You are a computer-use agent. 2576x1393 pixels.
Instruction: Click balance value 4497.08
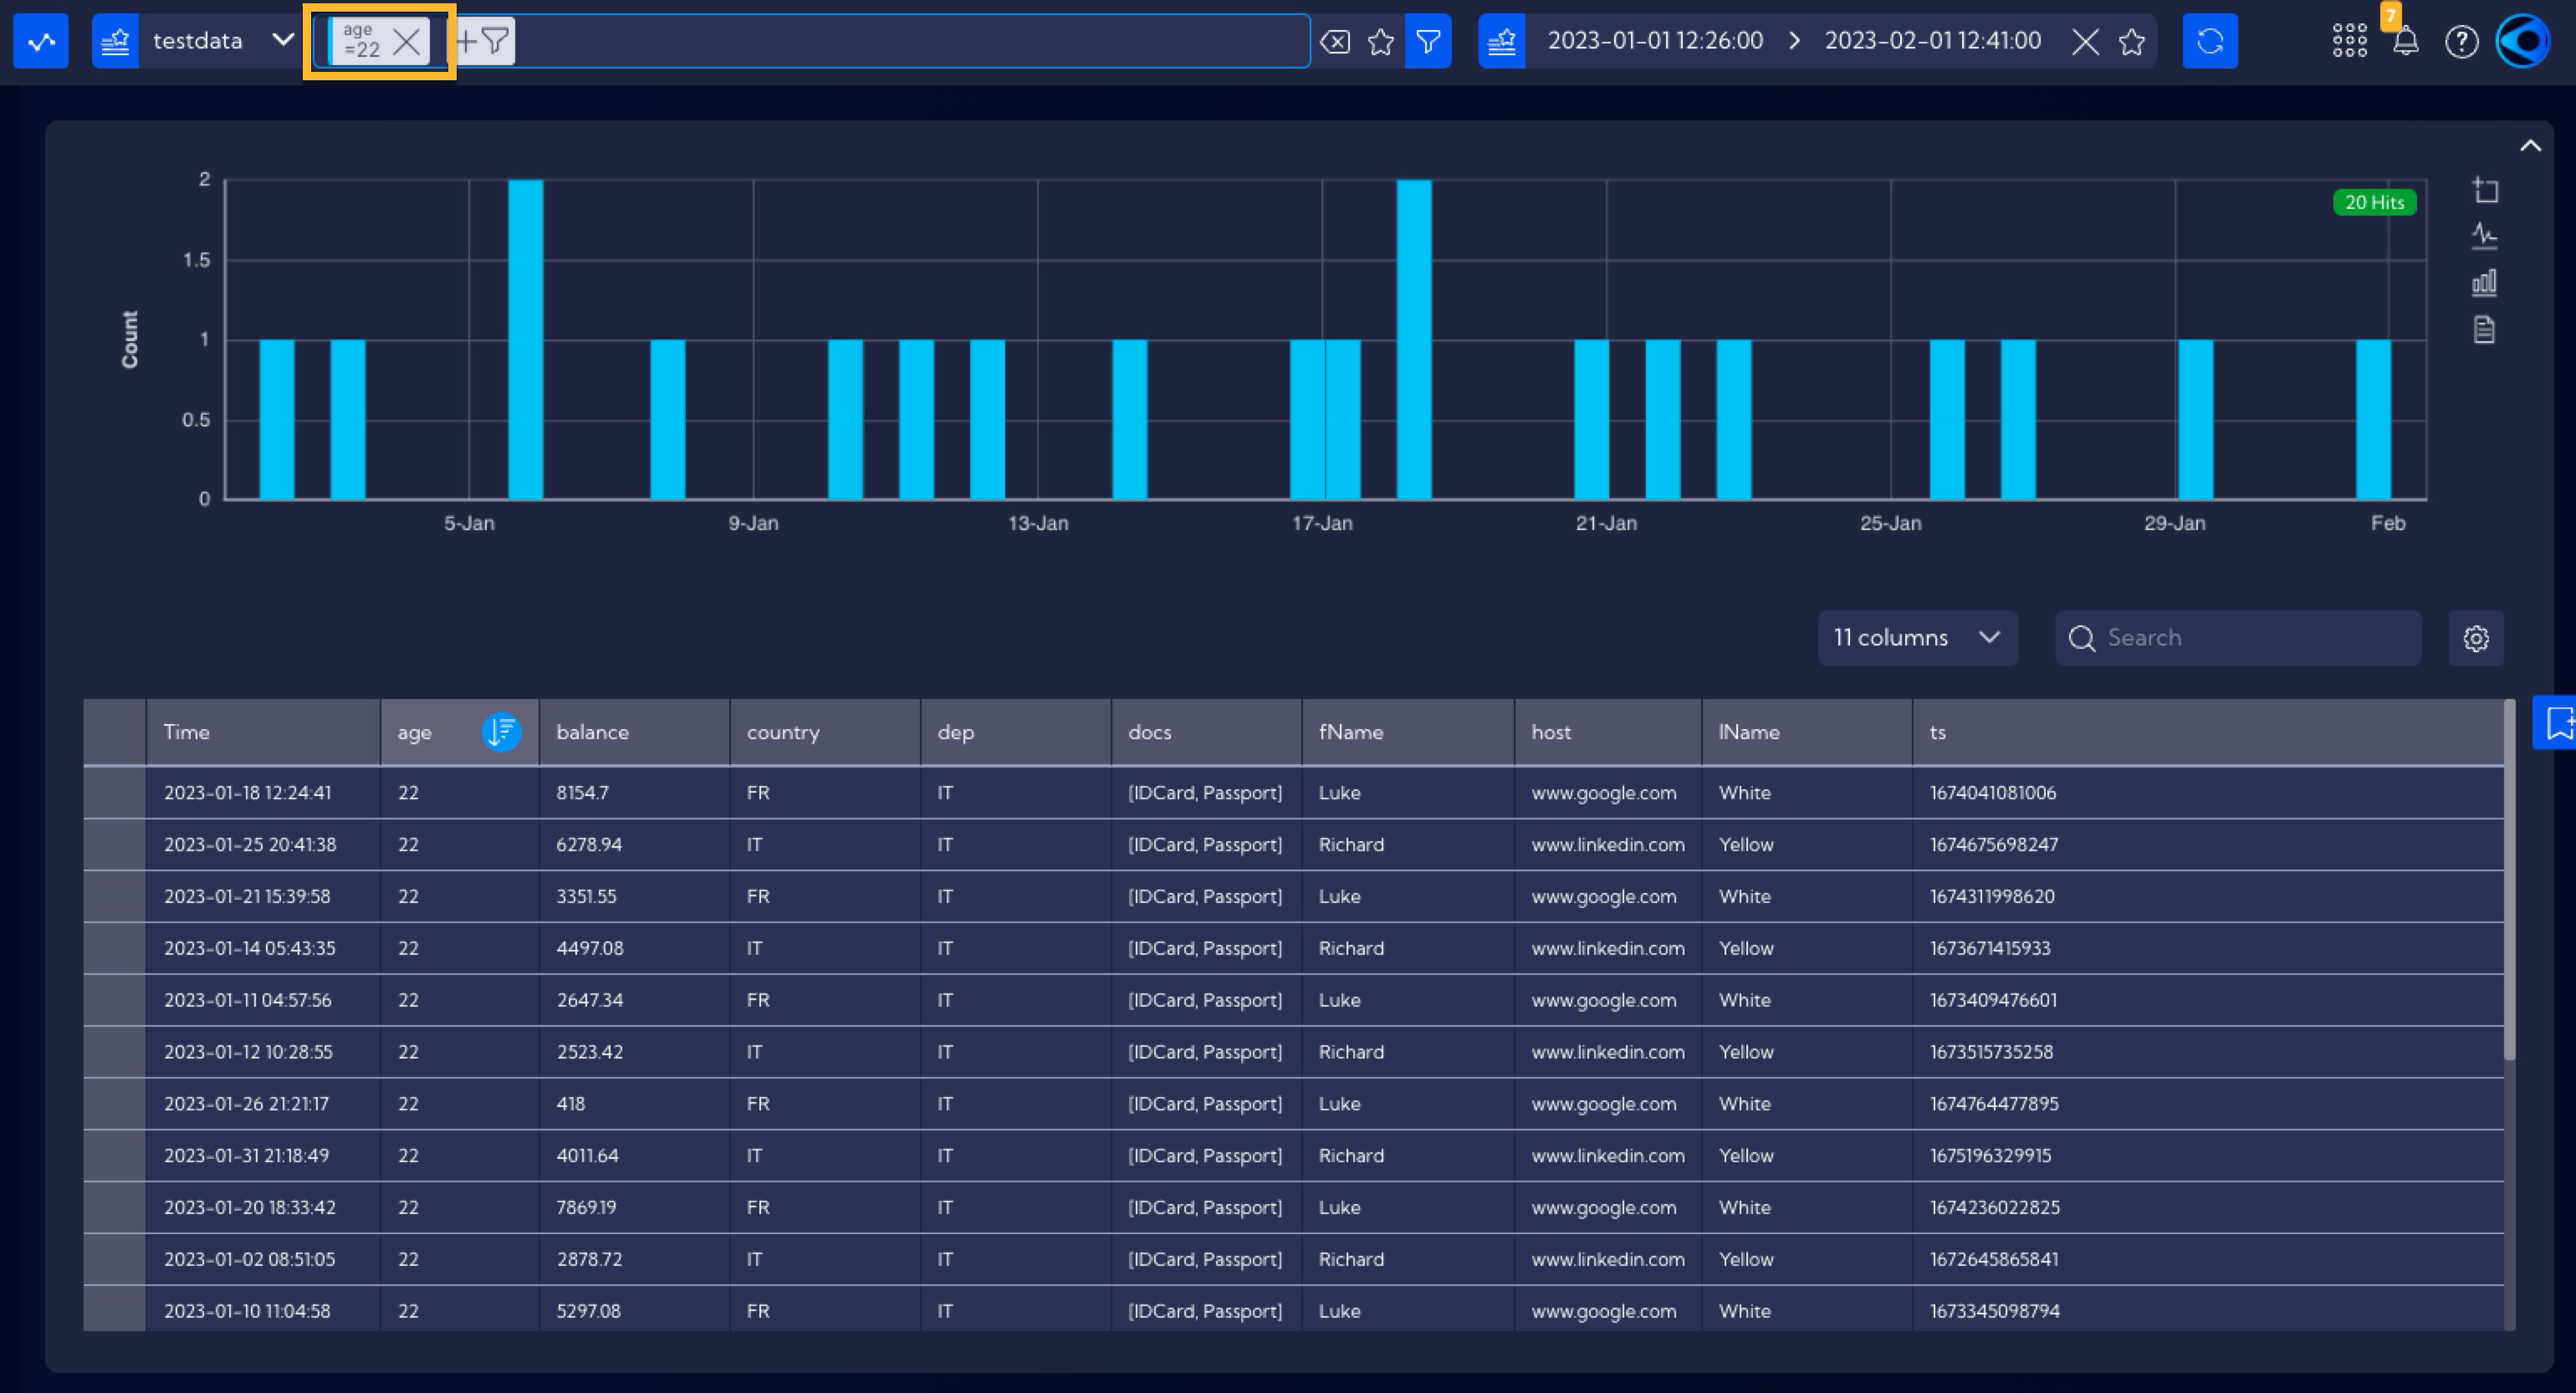[589, 949]
